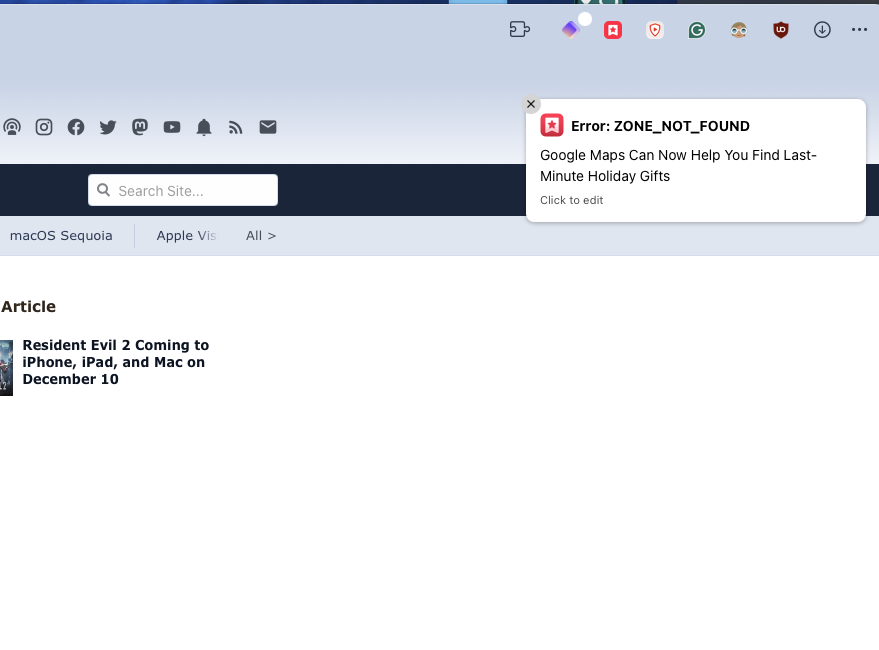The height and width of the screenshot is (650, 879).
Task: Expand the three-dot browser menu
Action: (859, 30)
